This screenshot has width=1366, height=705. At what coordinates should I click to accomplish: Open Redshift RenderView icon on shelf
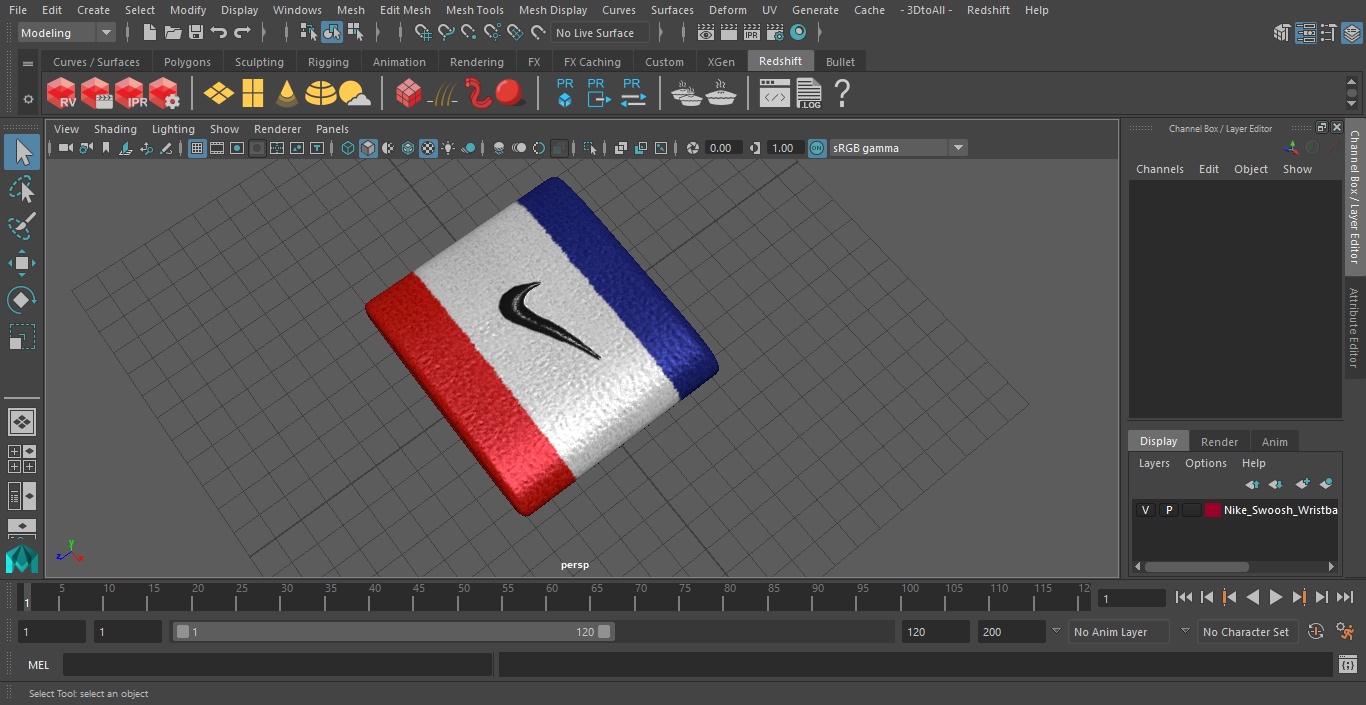[x=62, y=94]
